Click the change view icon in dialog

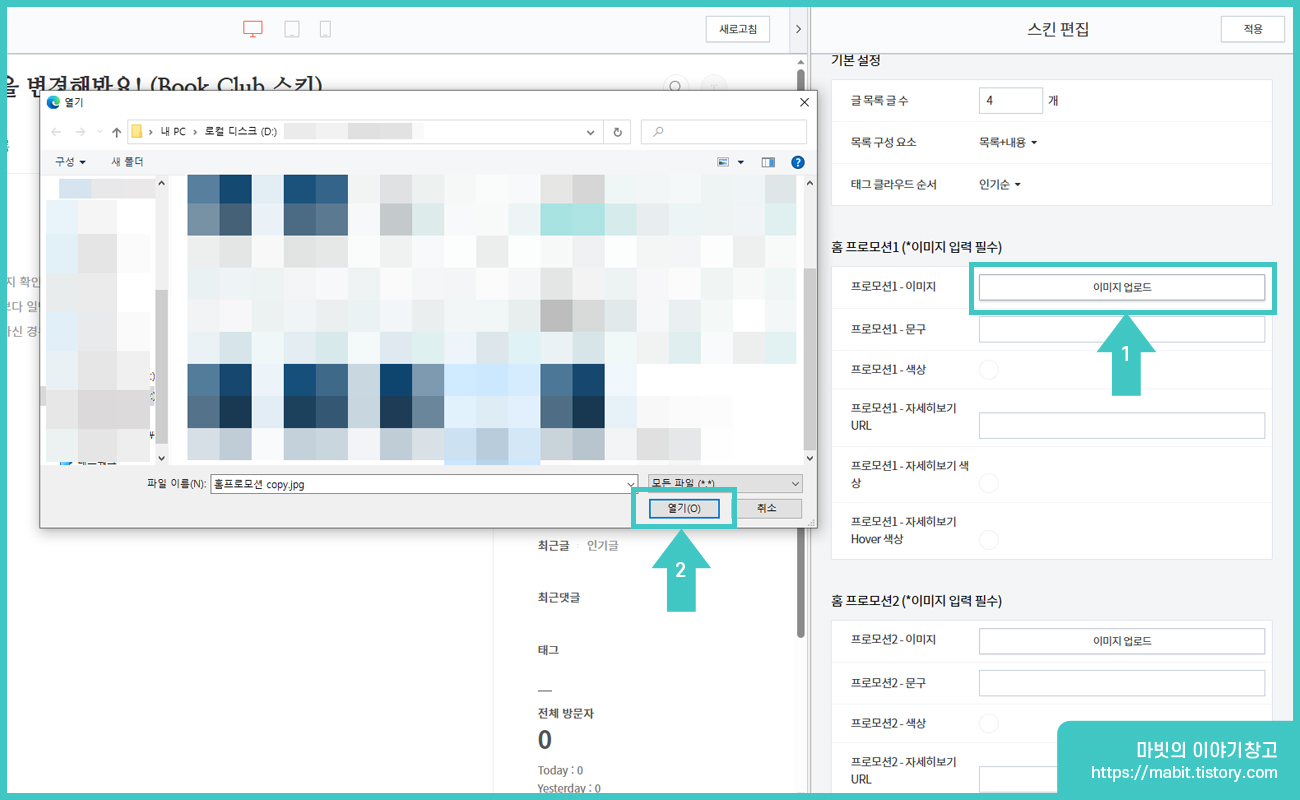click(x=723, y=162)
